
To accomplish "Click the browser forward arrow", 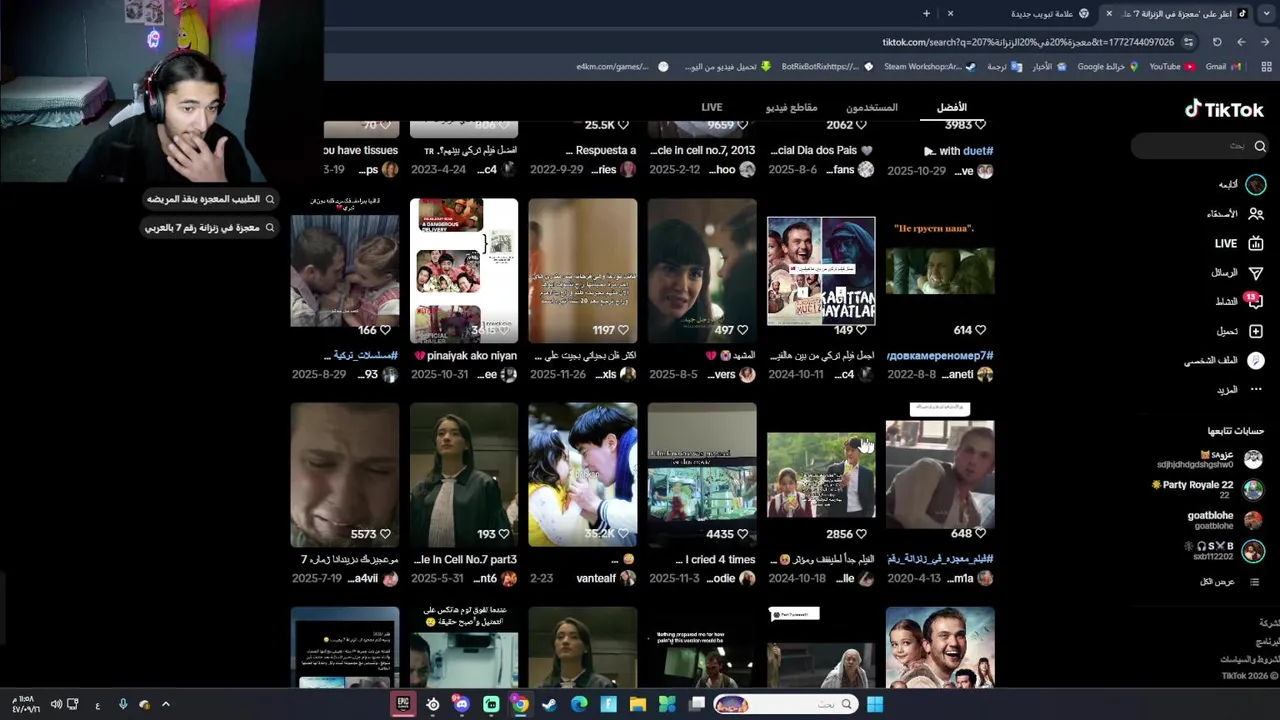I will pos(1265,42).
